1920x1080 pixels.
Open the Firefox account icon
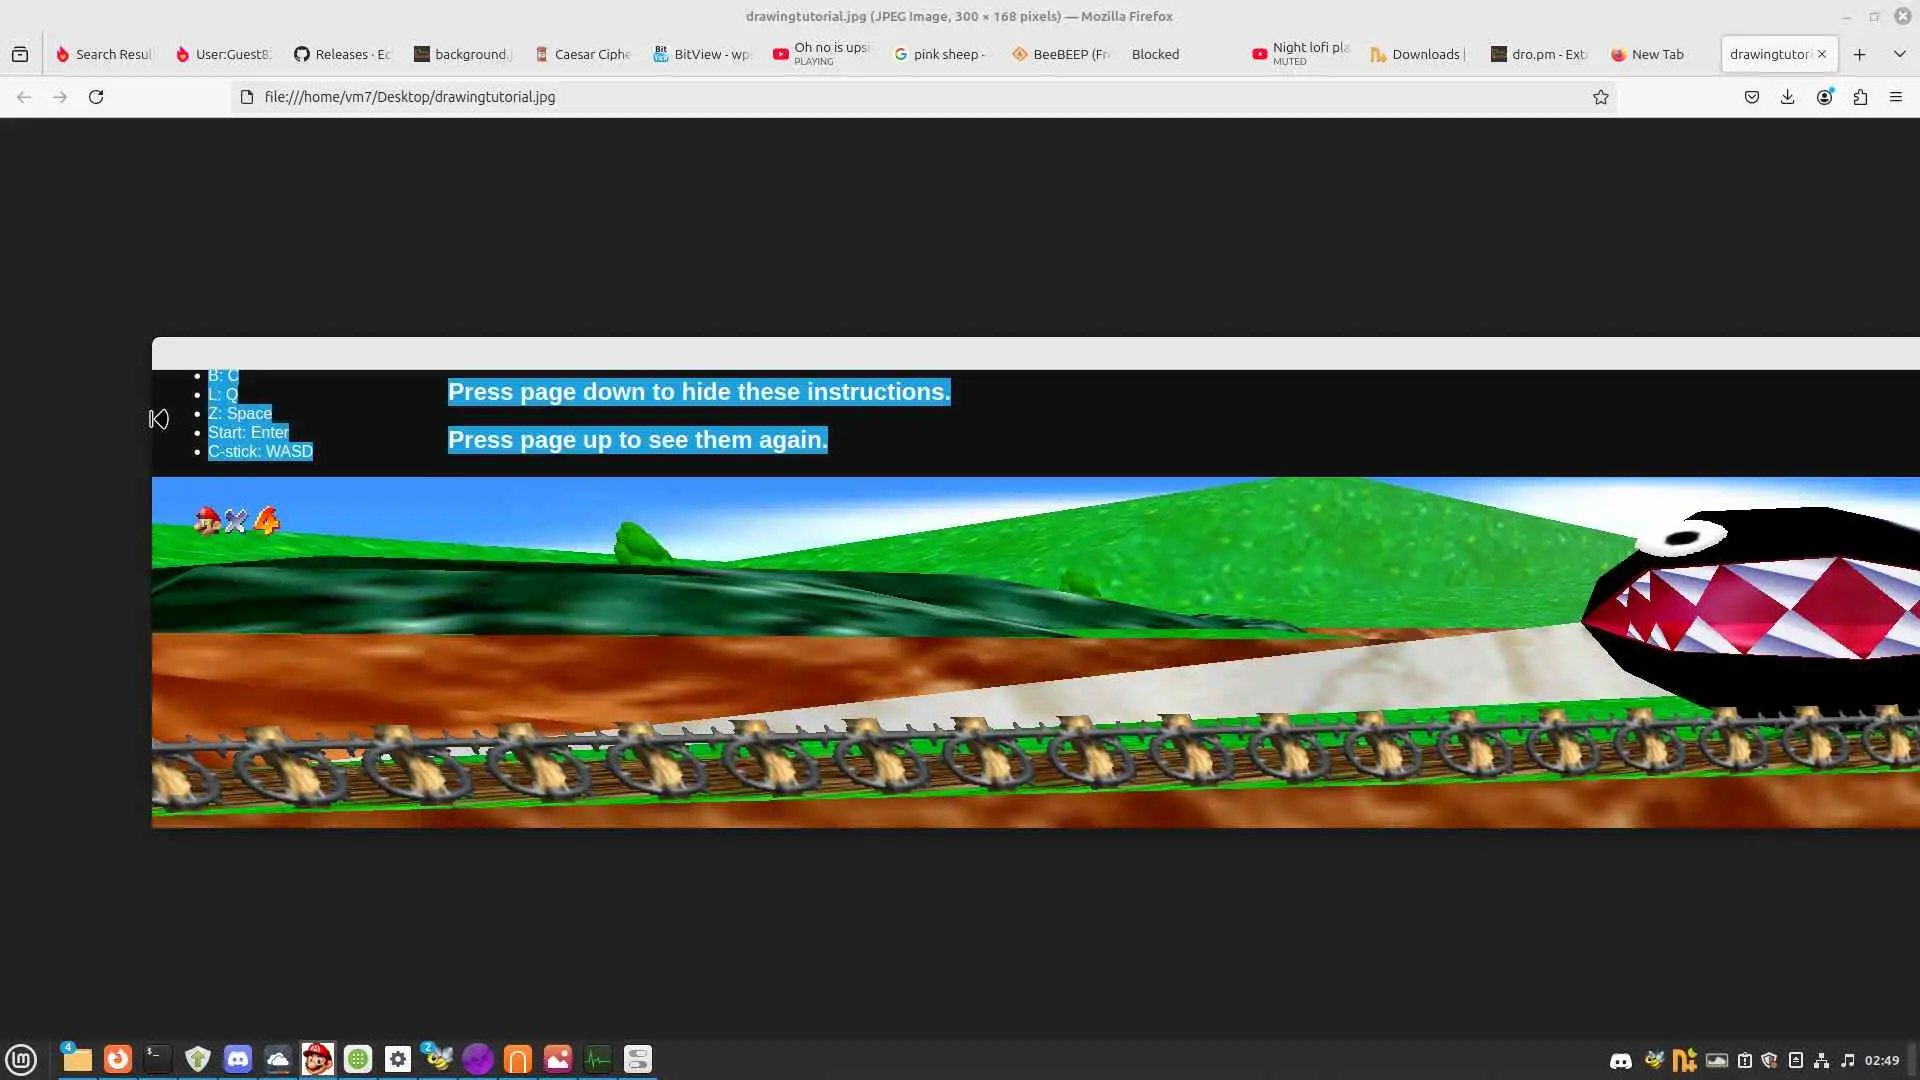(1824, 97)
